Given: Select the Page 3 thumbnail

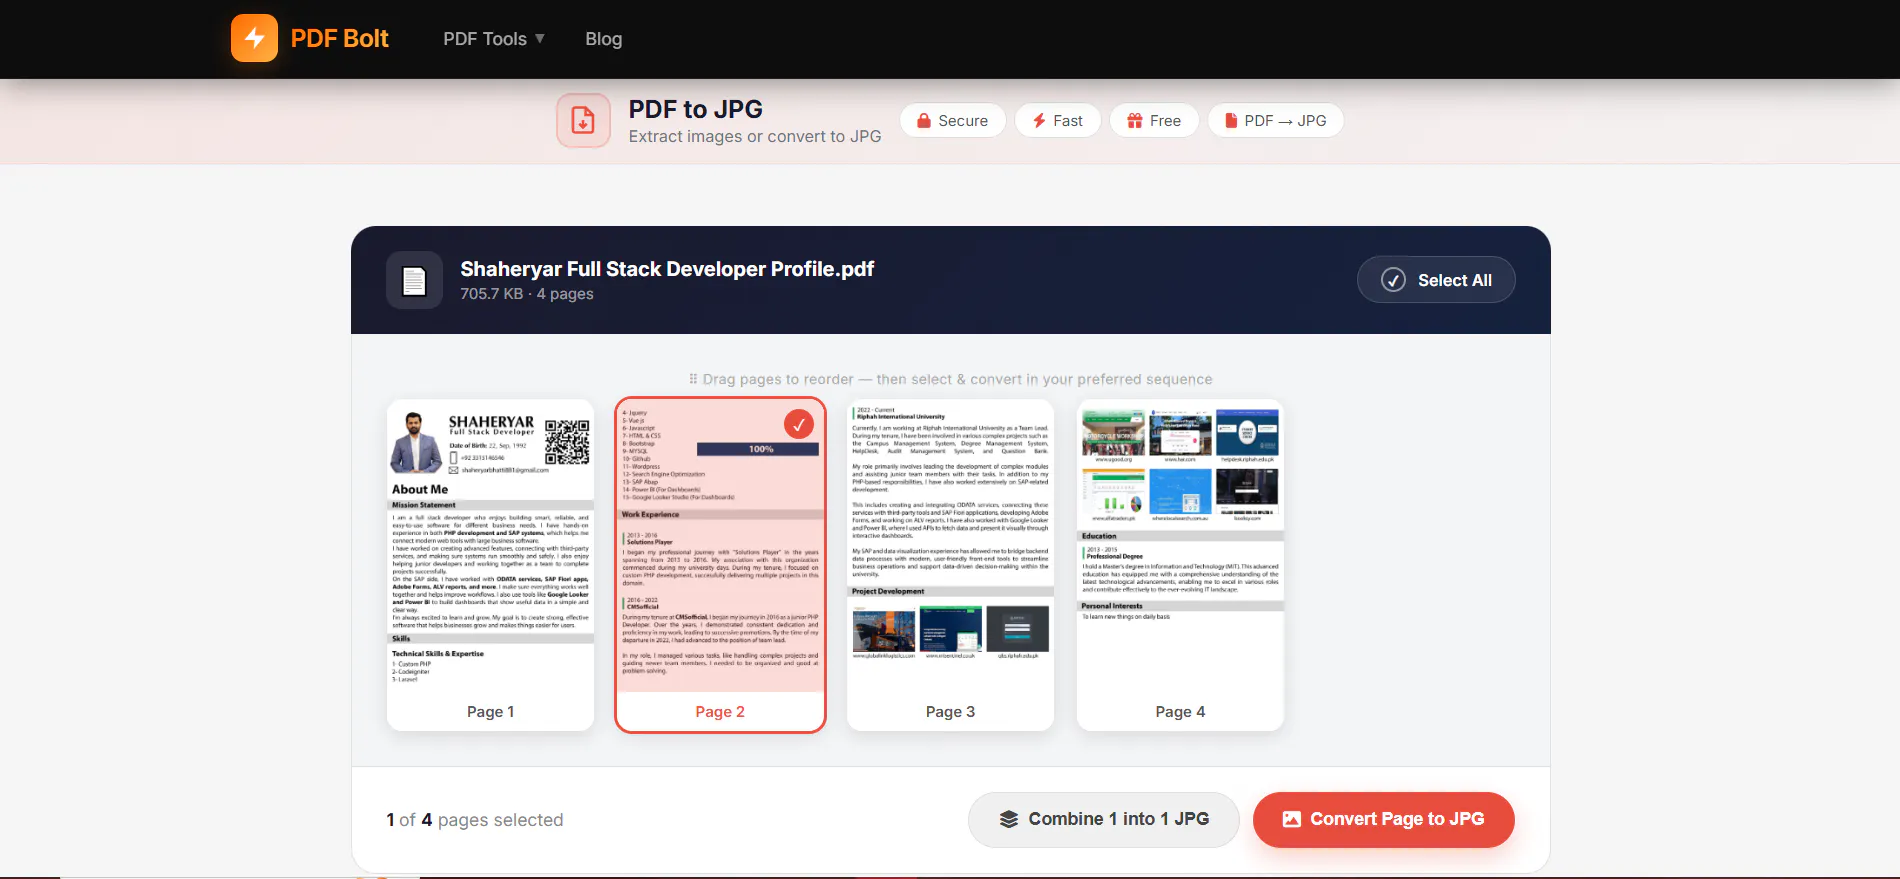Looking at the screenshot, I should pos(950,565).
